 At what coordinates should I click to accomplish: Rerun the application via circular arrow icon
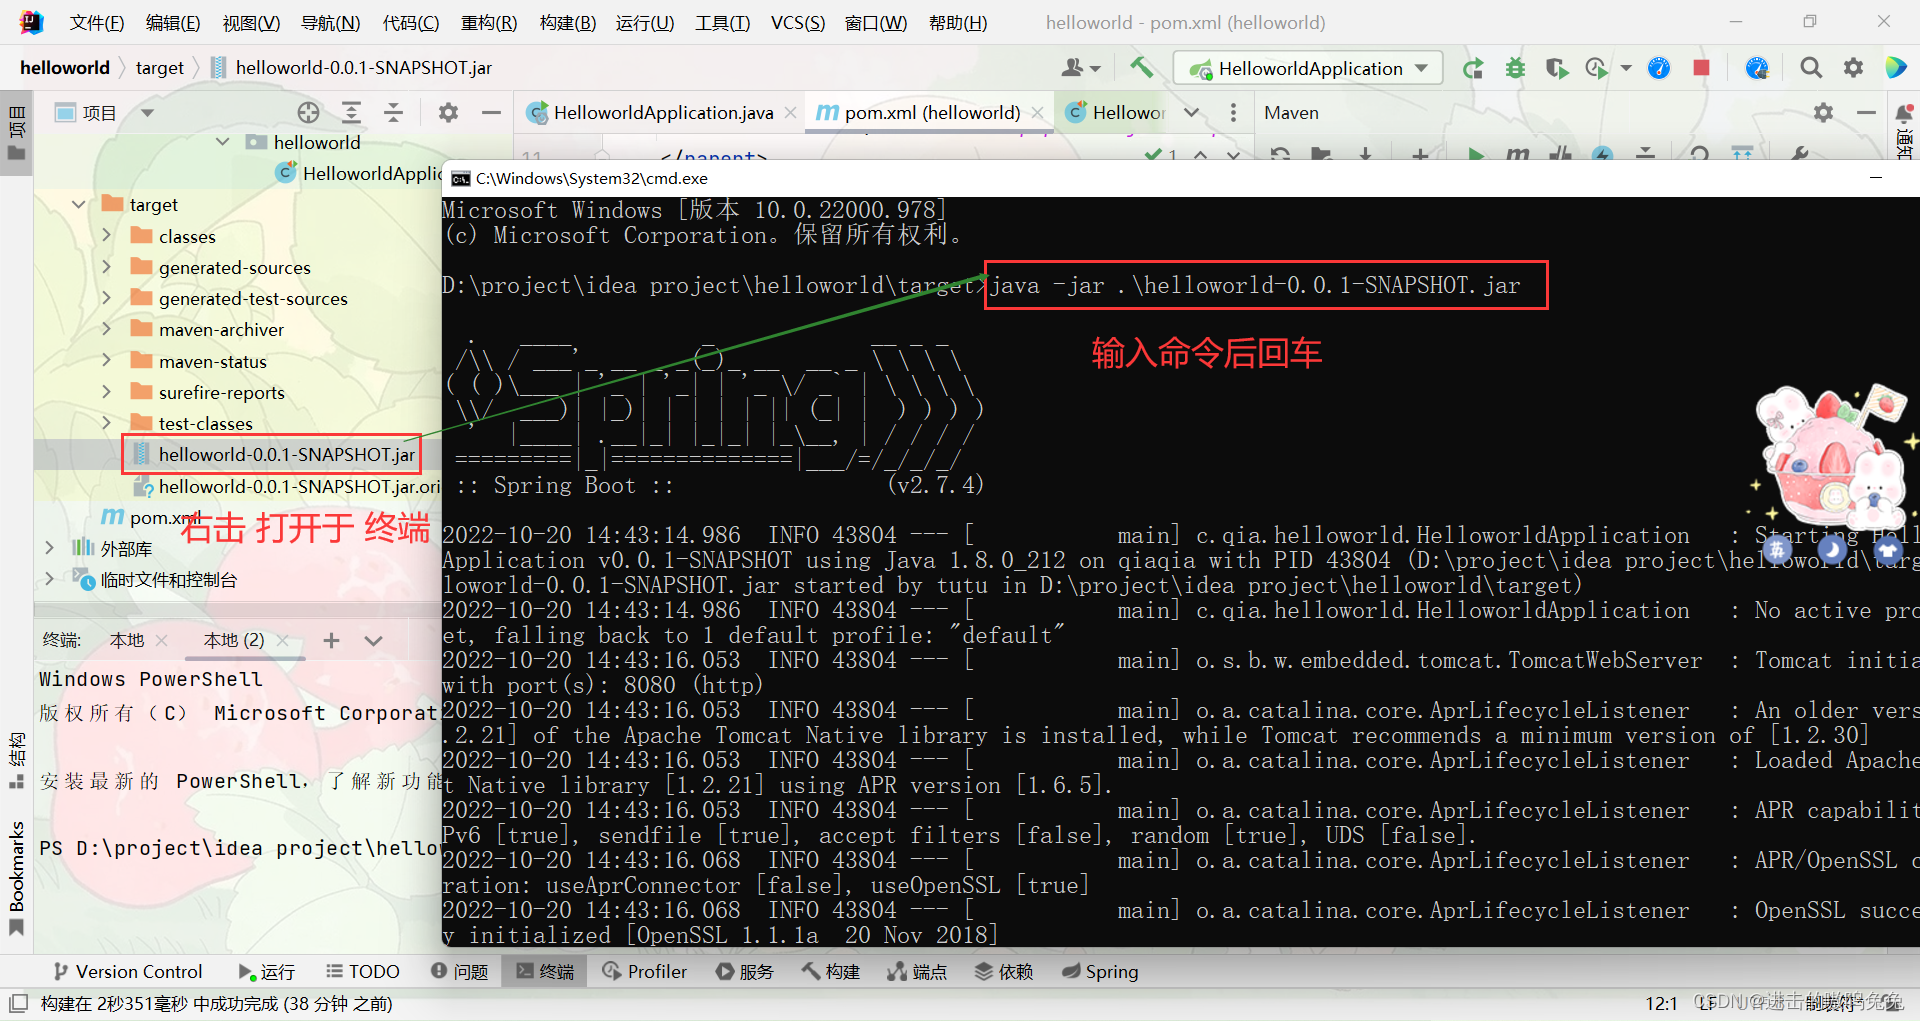(x=1473, y=68)
